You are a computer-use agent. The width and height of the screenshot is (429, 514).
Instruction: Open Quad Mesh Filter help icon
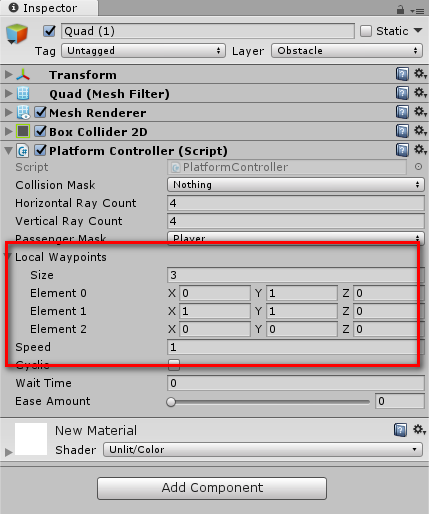(402, 93)
